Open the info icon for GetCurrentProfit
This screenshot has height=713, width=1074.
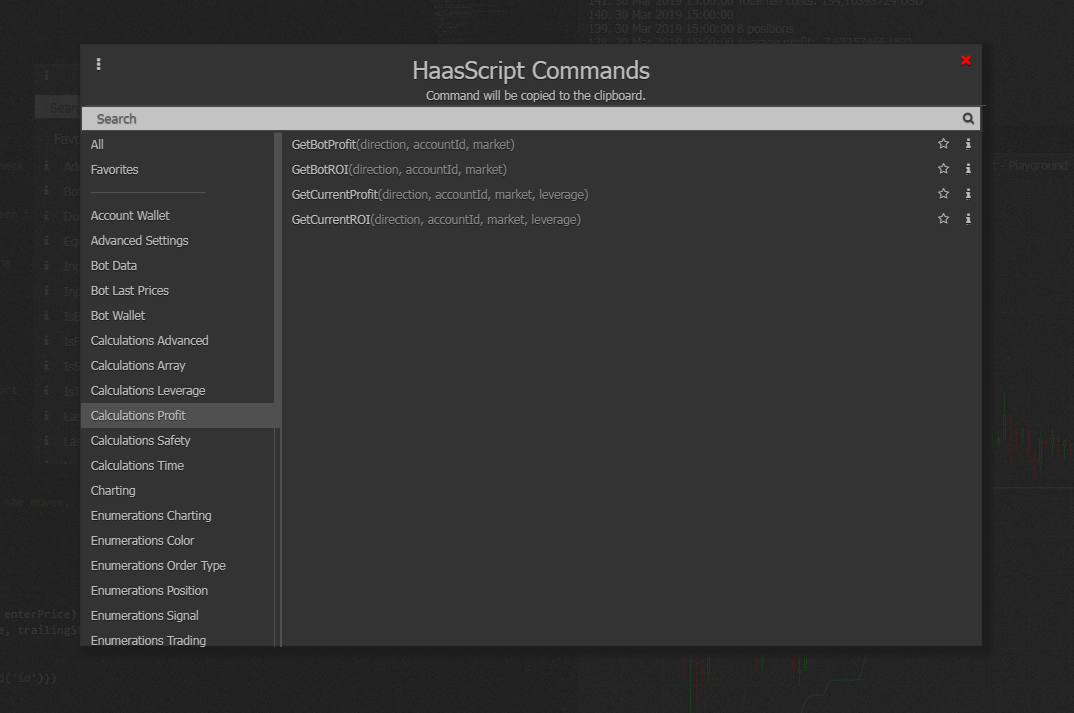968,194
